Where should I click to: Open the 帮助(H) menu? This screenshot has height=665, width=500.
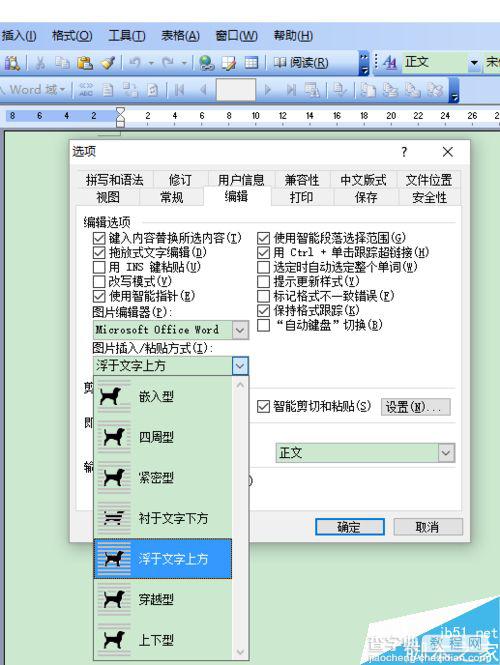293,36
